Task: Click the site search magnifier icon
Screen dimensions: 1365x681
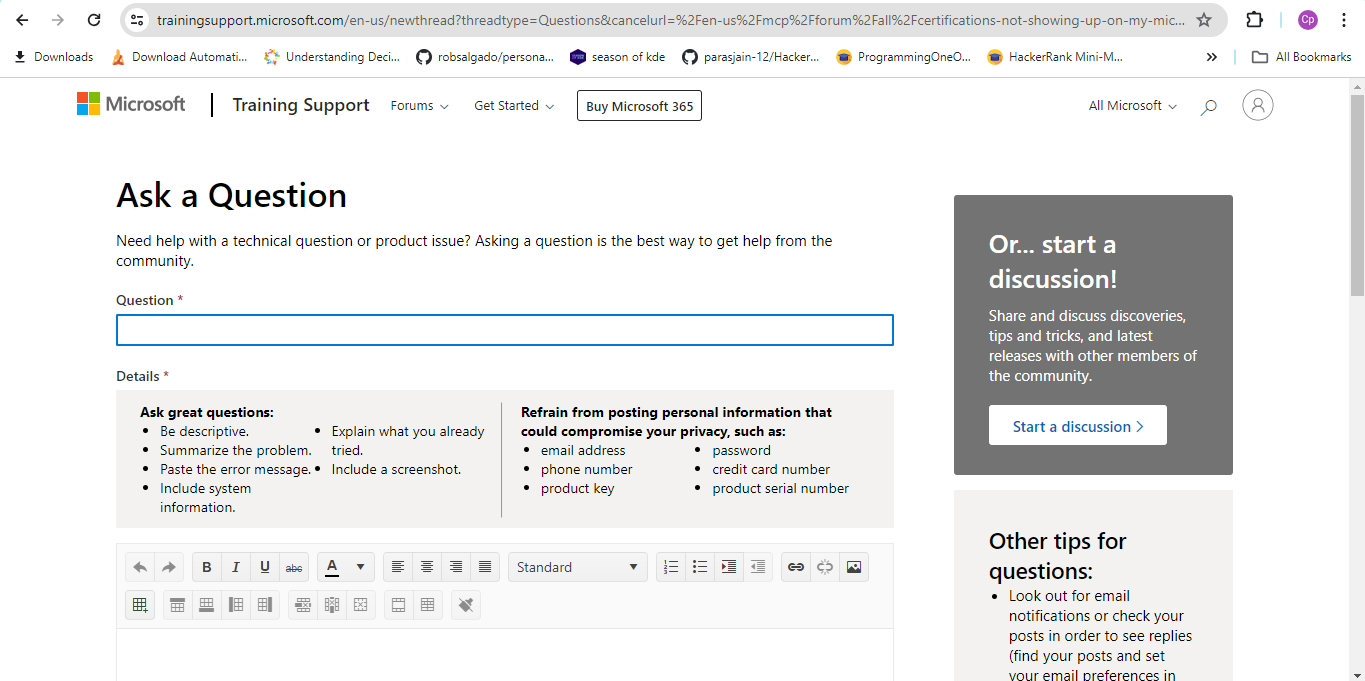Action: click(1208, 106)
